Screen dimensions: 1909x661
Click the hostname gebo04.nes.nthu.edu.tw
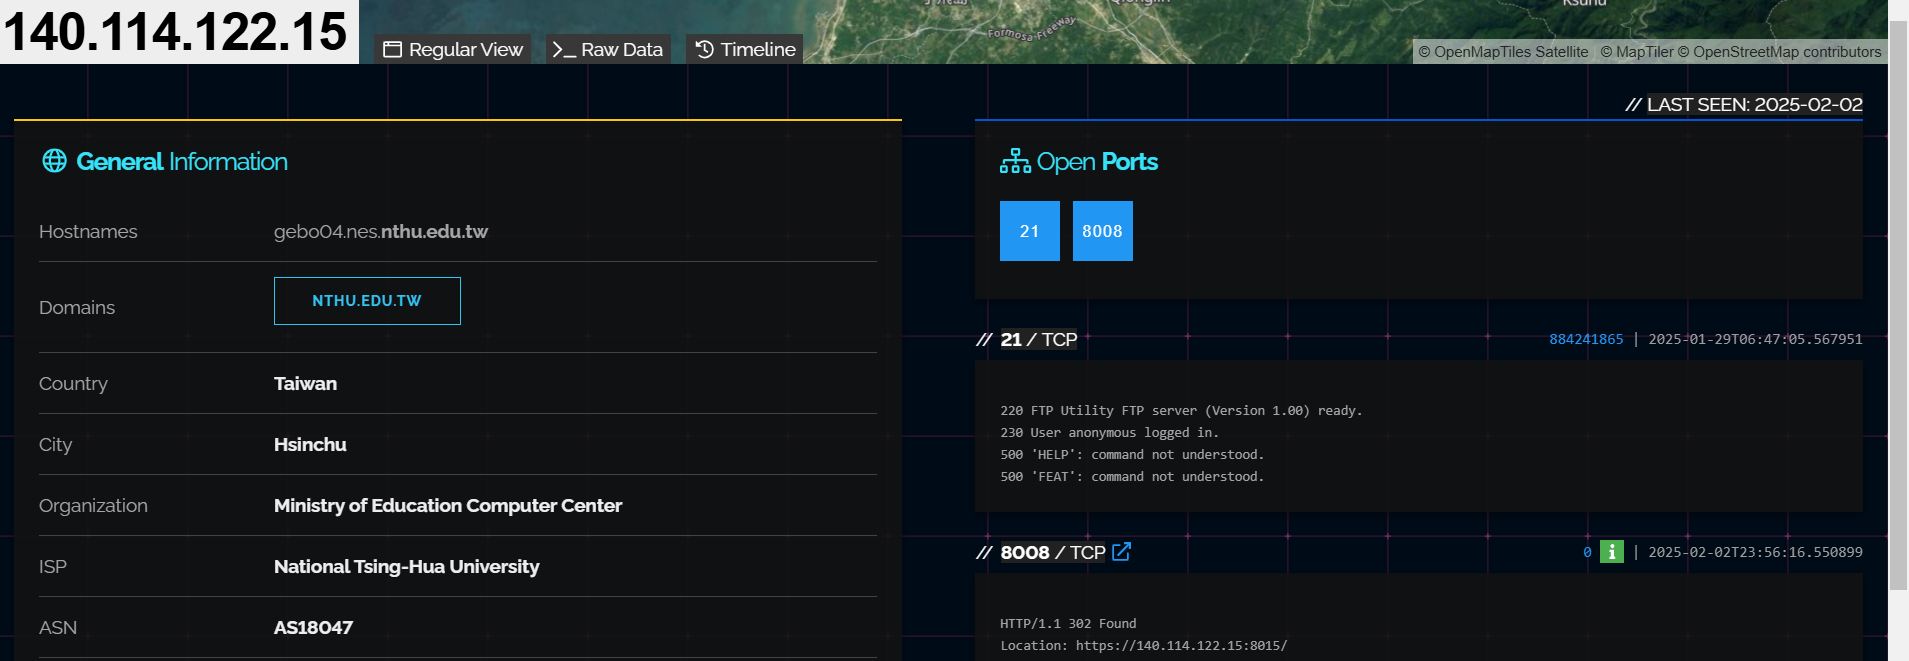381,231
